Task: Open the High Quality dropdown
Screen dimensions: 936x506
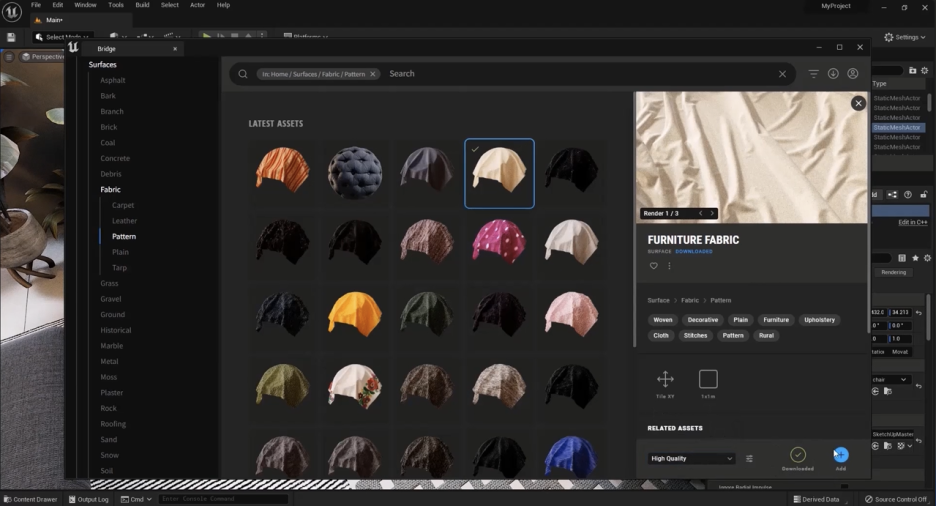Action: click(691, 458)
